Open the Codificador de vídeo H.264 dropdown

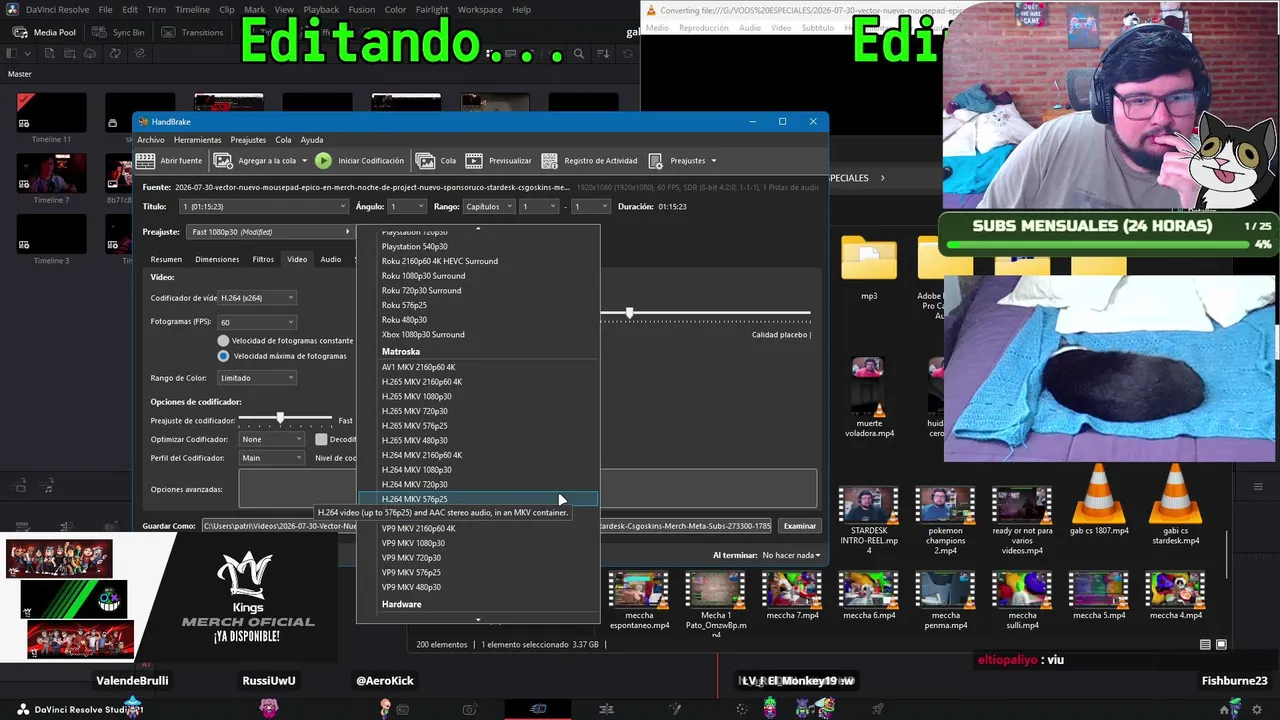point(257,298)
